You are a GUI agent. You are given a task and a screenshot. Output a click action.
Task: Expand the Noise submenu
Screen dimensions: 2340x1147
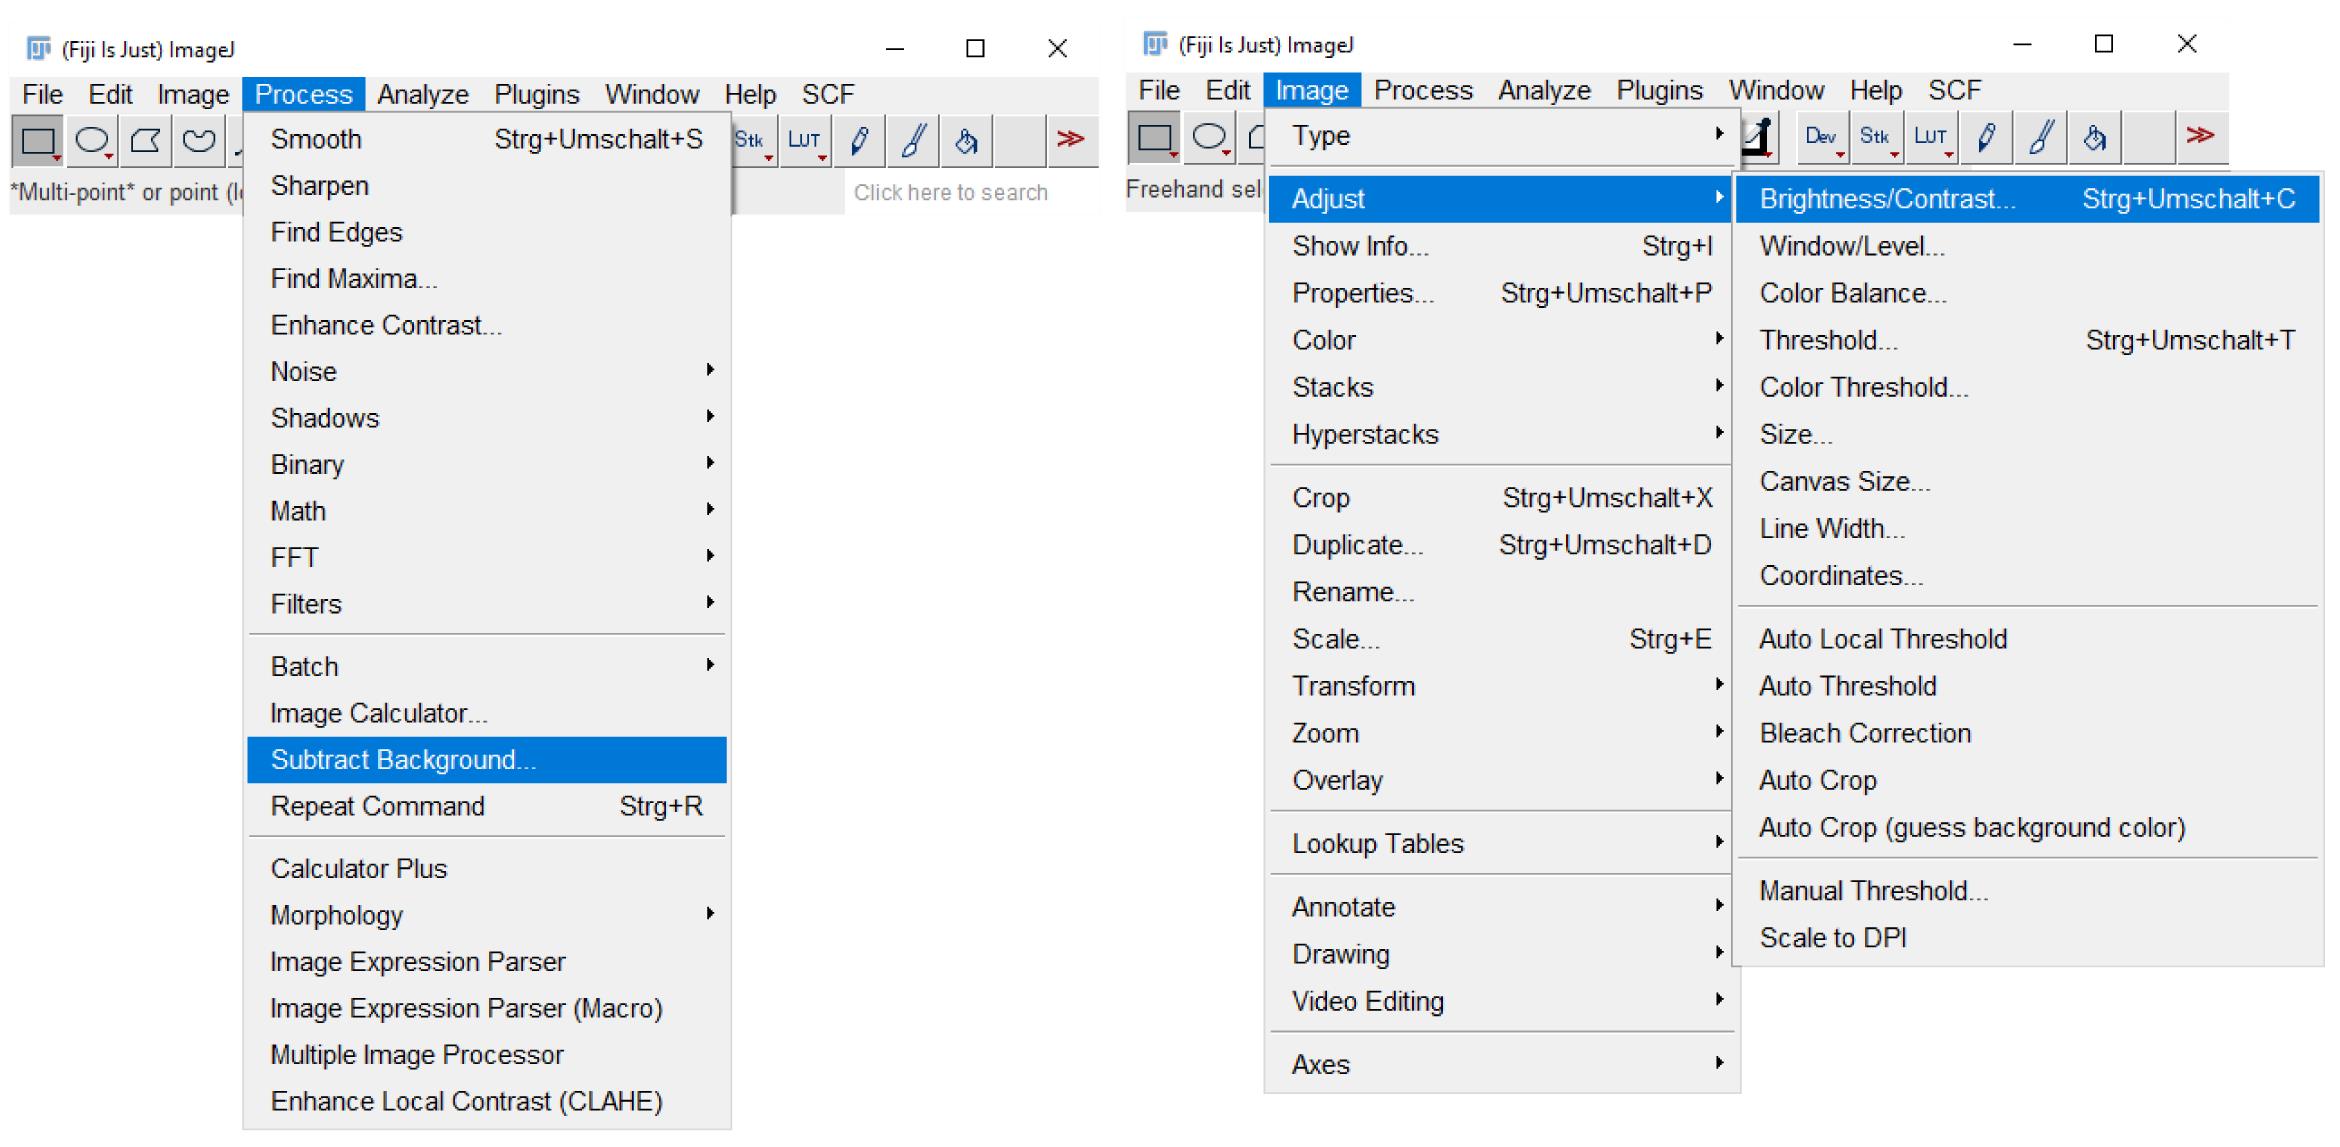(x=487, y=372)
